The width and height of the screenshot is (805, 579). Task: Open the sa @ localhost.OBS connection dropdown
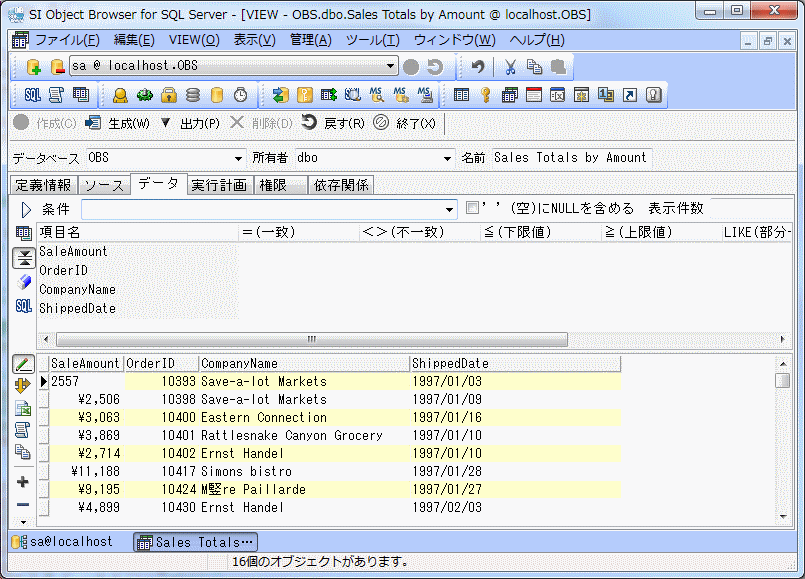(x=391, y=67)
